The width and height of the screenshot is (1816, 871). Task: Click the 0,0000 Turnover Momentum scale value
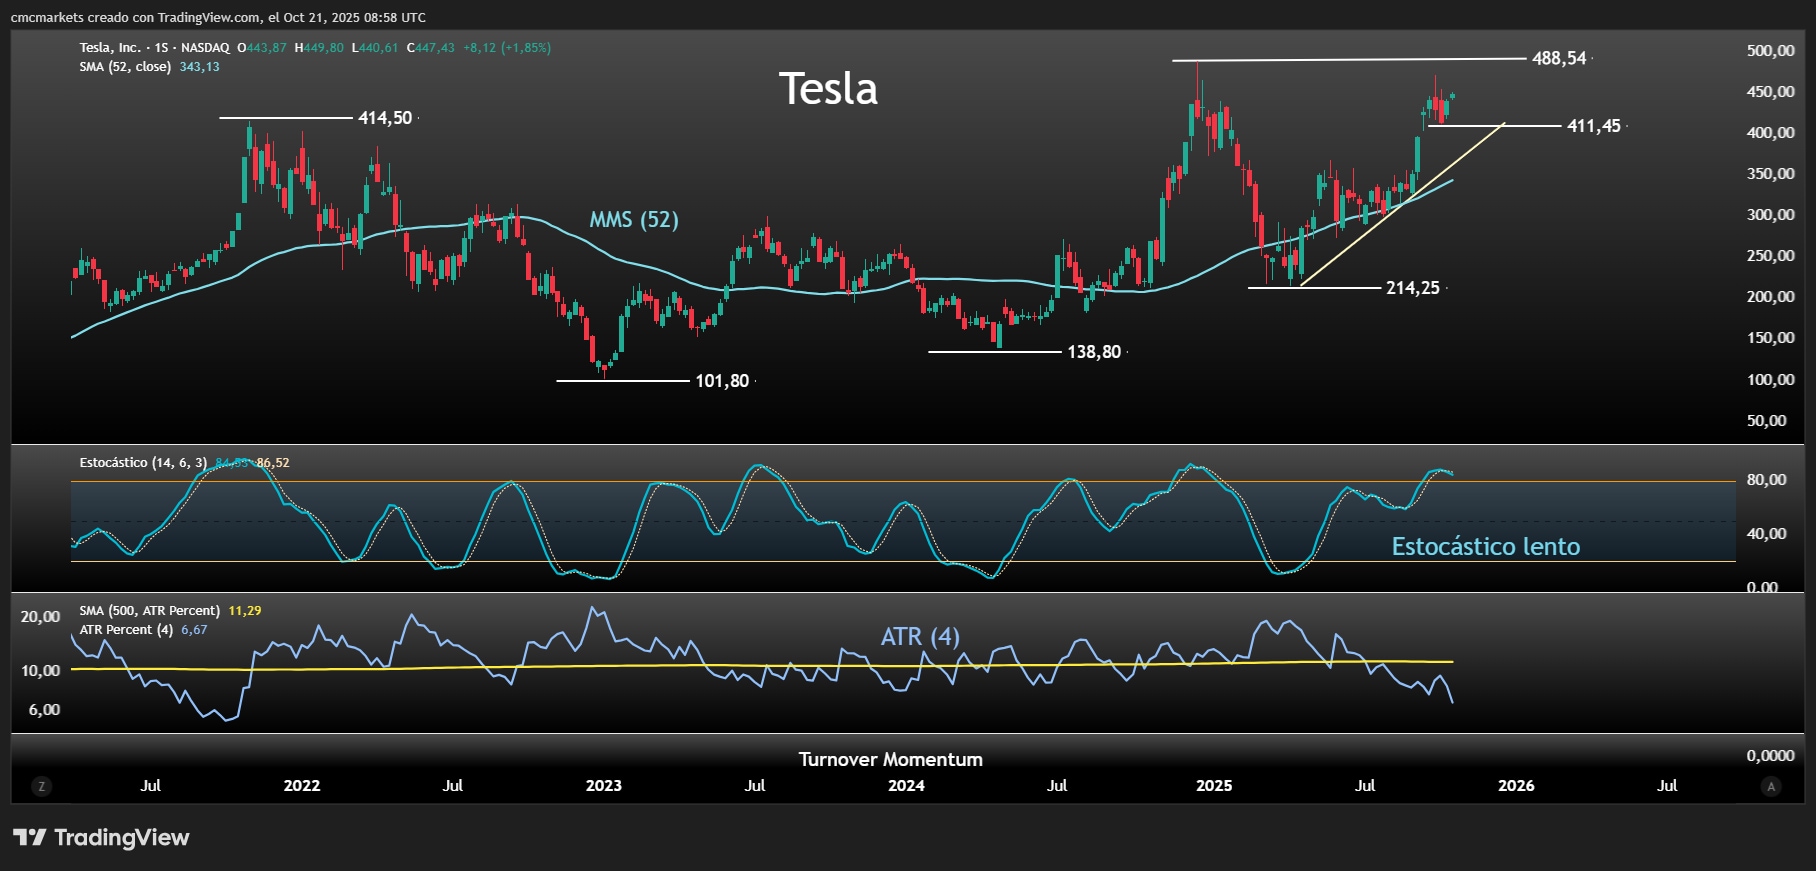1770,756
